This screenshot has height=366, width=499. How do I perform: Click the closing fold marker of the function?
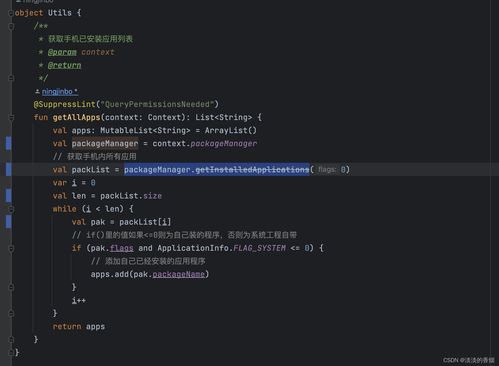(x=11, y=339)
